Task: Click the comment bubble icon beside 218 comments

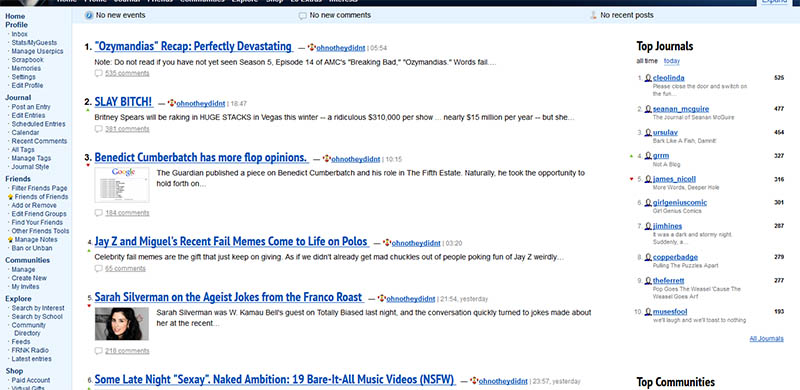Action: click(x=98, y=351)
